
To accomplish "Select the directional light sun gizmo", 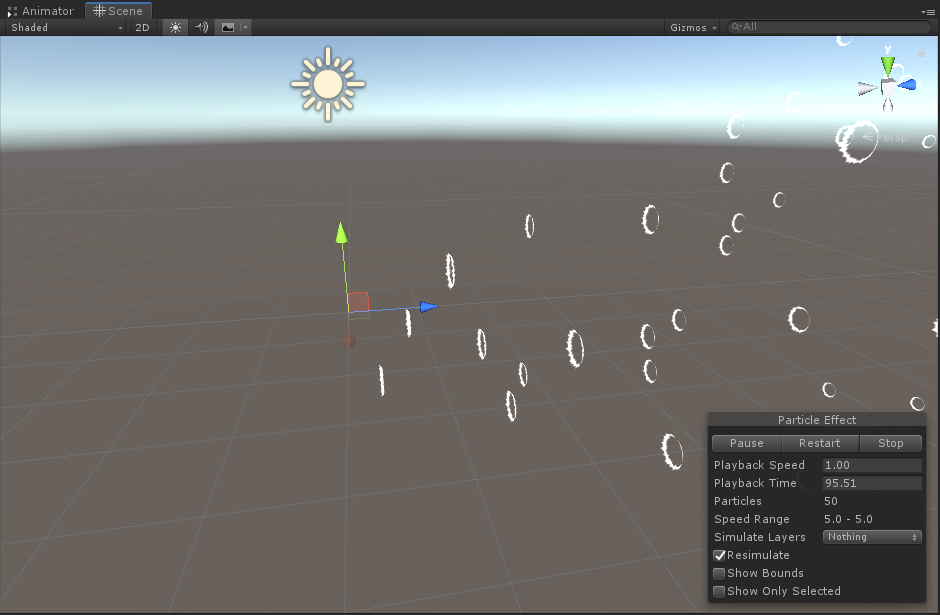I will pyautogui.click(x=327, y=84).
